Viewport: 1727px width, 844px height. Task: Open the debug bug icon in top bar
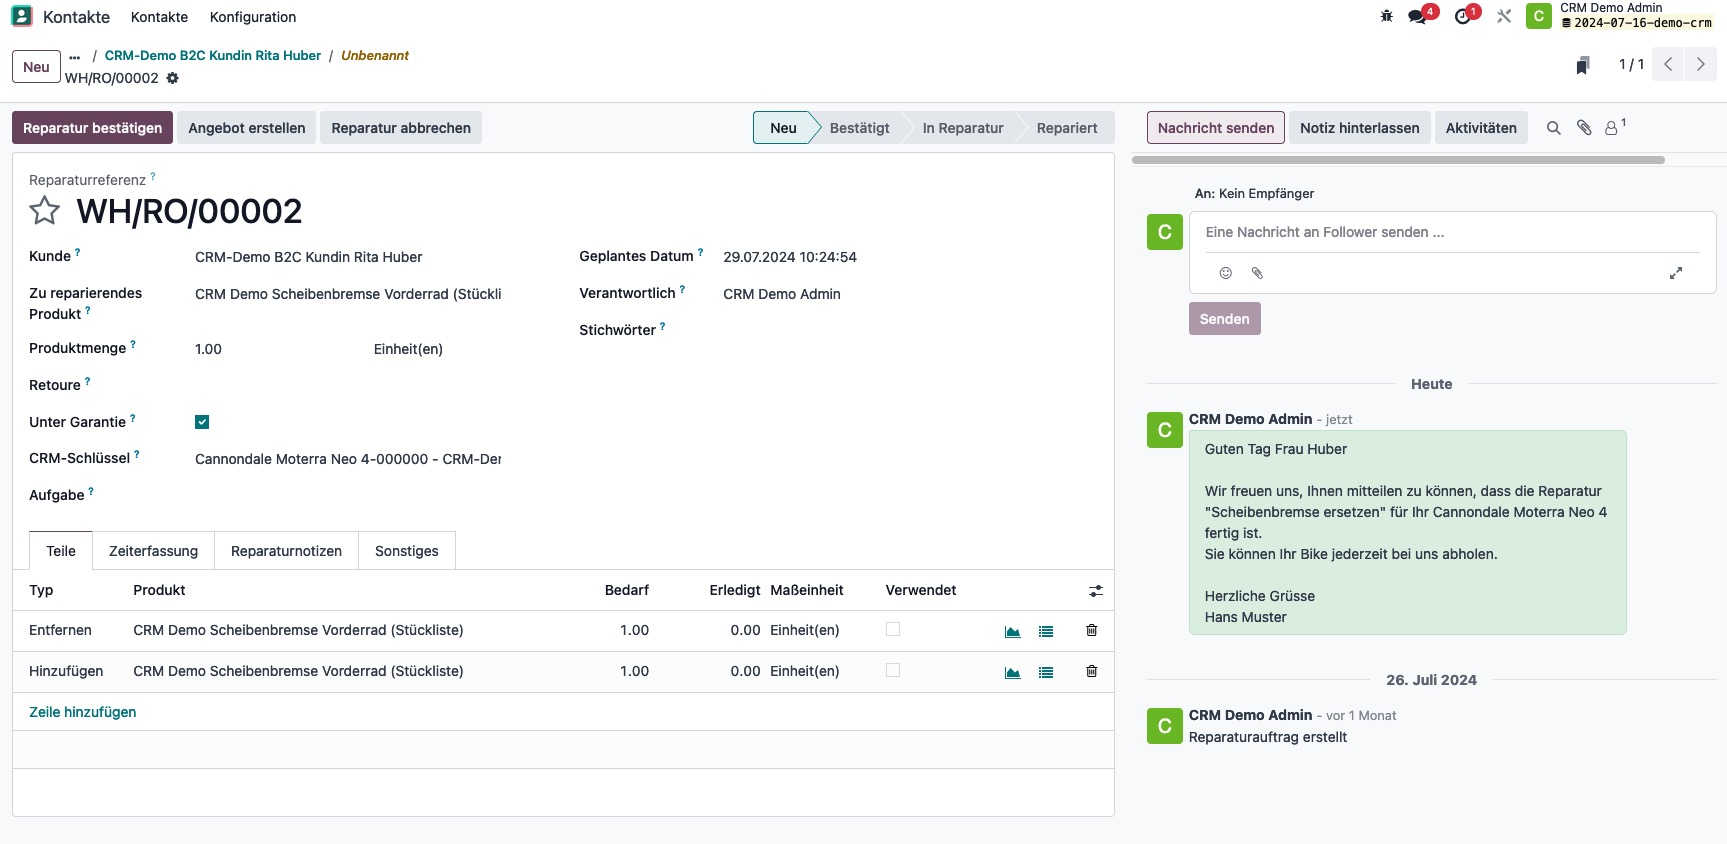point(1386,16)
